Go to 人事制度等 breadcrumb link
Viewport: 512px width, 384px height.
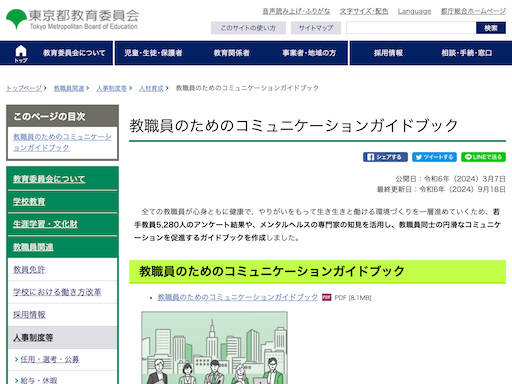[x=112, y=88]
